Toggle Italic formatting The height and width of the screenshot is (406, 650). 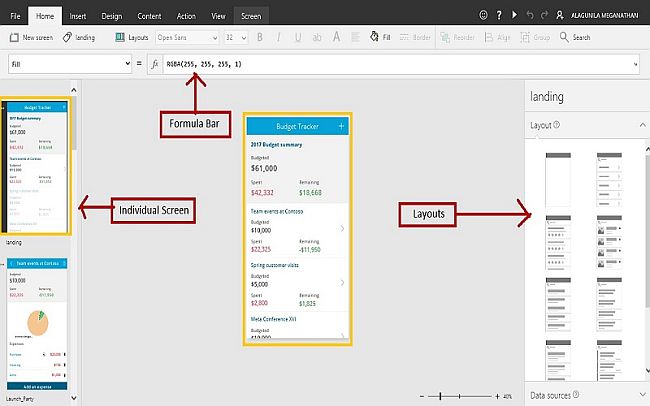click(279, 37)
